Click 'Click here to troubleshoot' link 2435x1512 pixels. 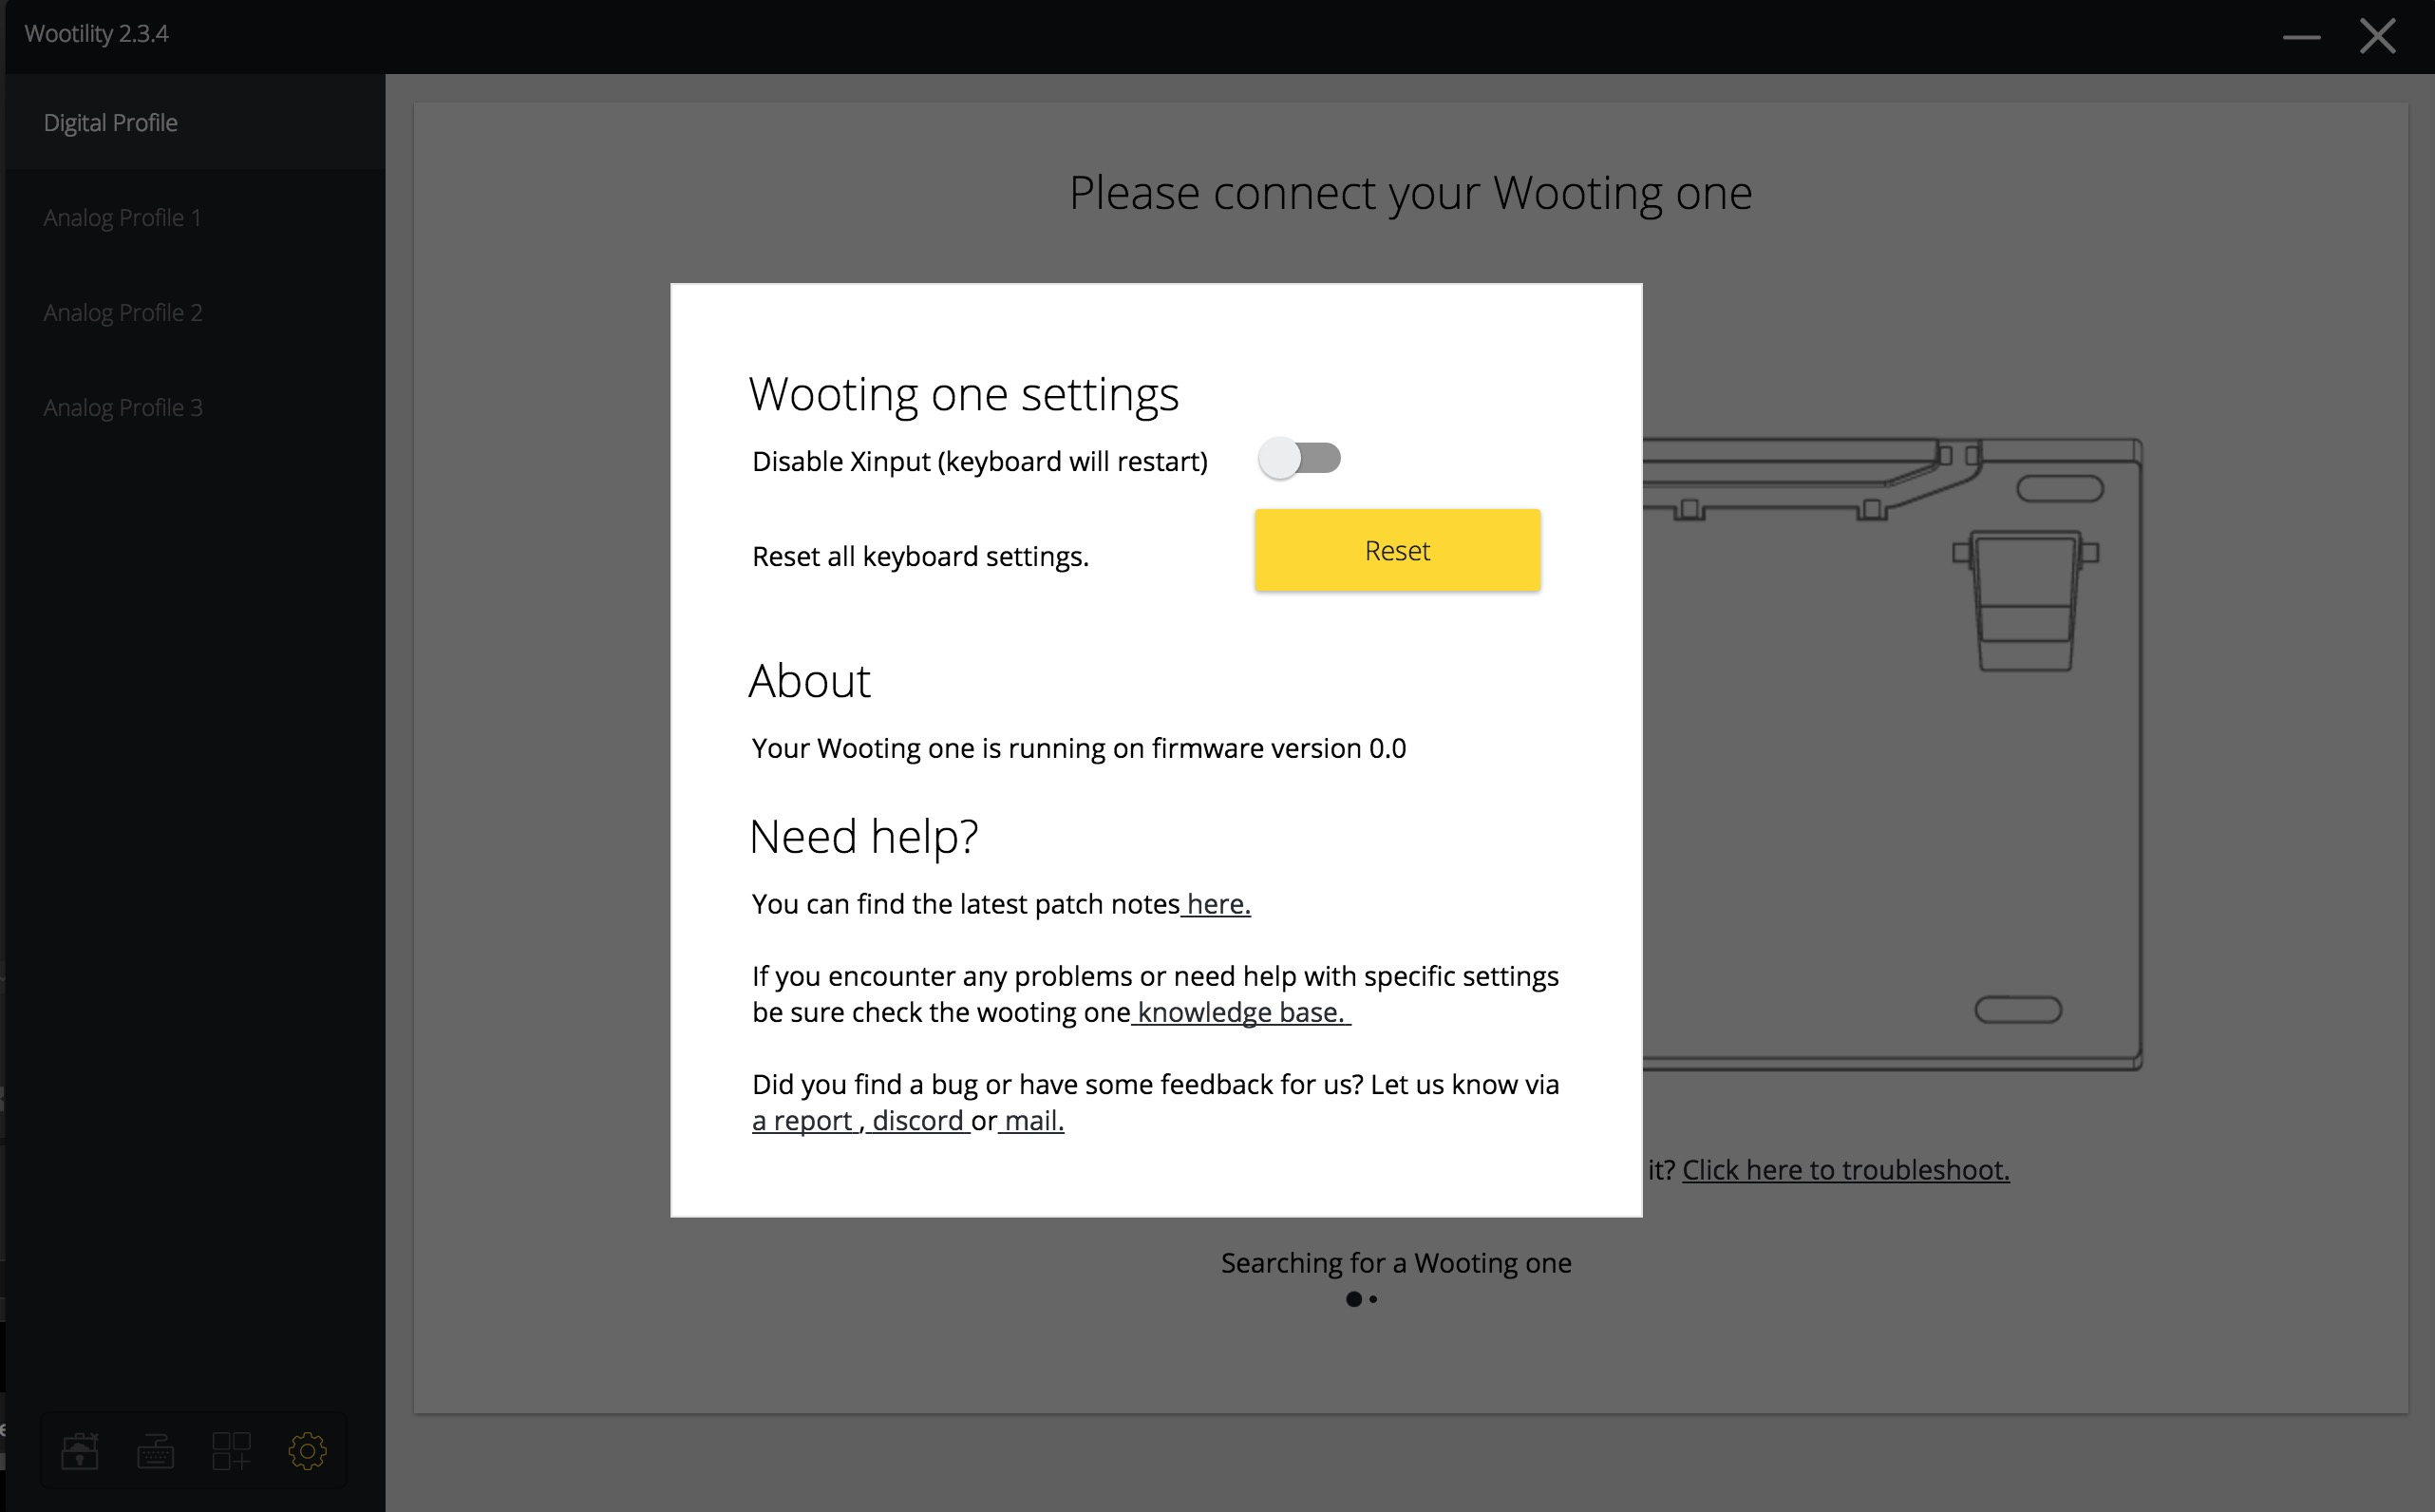click(x=1845, y=1169)
